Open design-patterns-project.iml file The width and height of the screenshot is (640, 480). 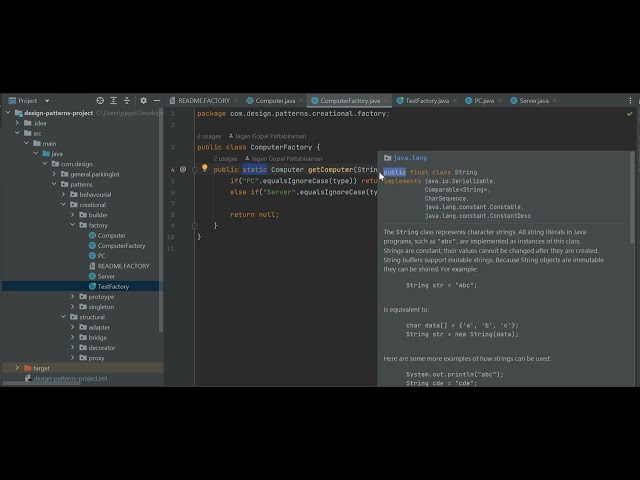pyautogui.click(x=70, y=378)
